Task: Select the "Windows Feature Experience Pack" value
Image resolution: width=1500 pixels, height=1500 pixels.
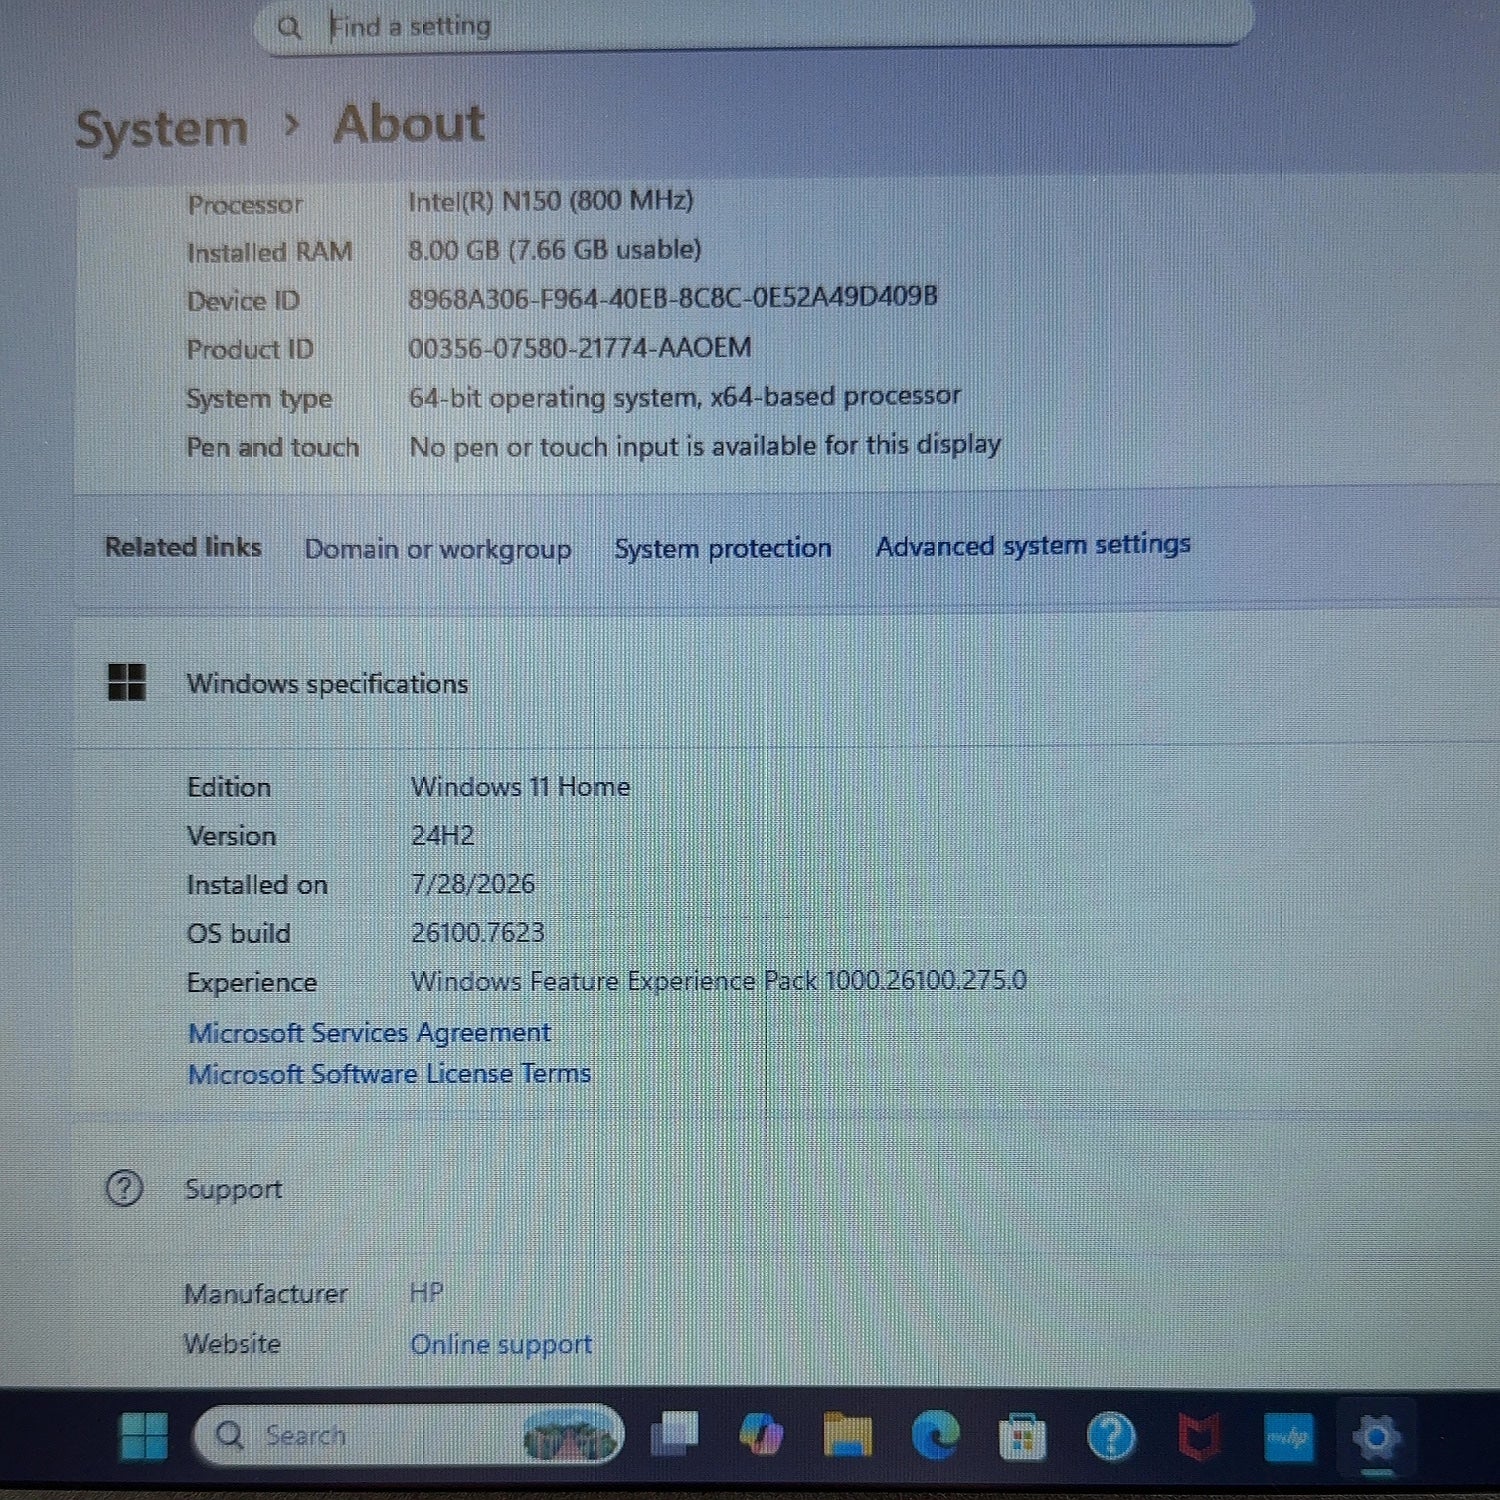Action: tap(719, 980)
